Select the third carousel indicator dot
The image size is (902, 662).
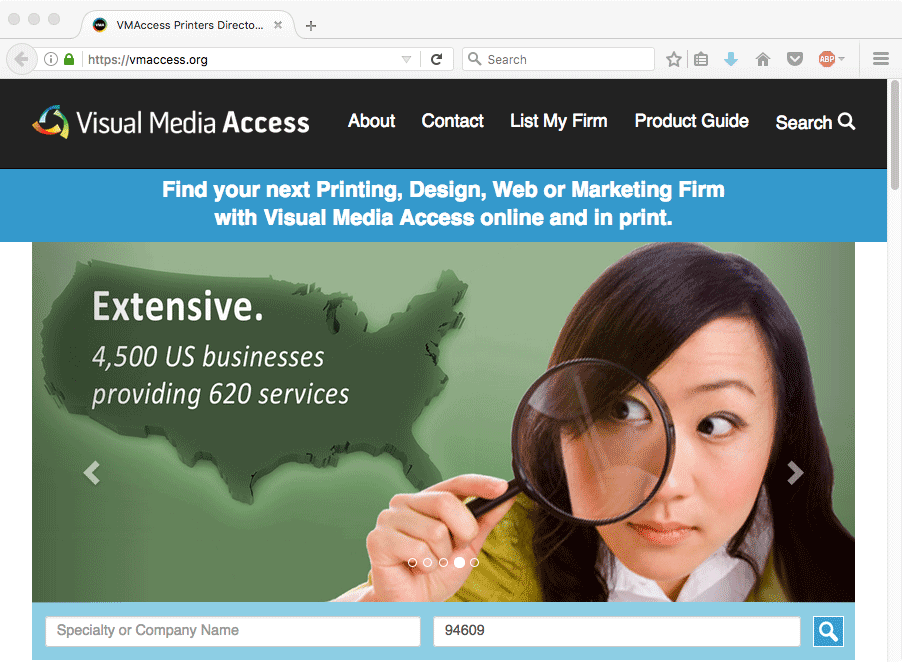tap(443, 562)
